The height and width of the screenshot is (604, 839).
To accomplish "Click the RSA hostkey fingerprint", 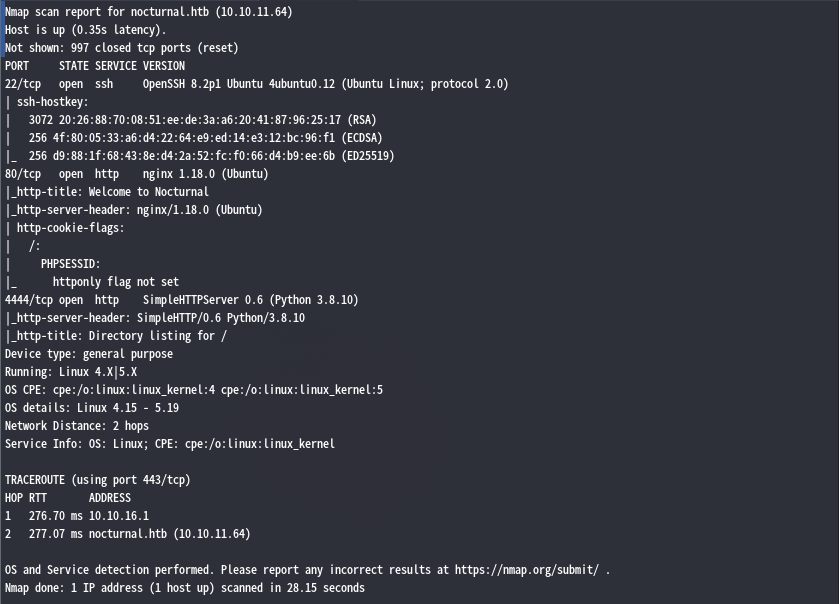I will 200,120.
